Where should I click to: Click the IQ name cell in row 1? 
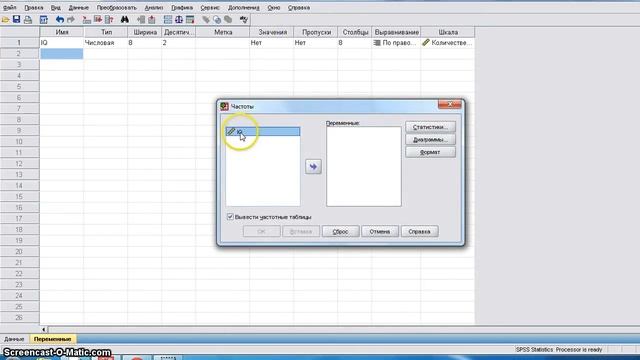click(x=62, y=42)
